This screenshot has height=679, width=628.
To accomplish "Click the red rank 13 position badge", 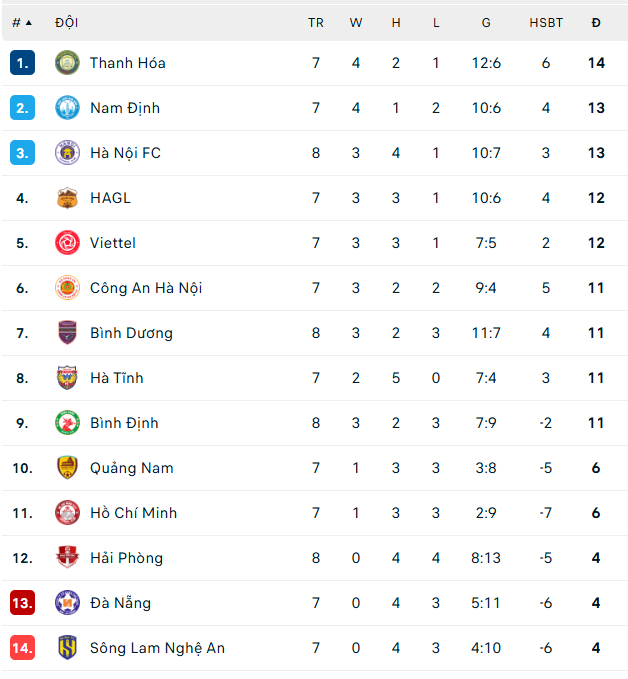I will (x=22, y=603).
